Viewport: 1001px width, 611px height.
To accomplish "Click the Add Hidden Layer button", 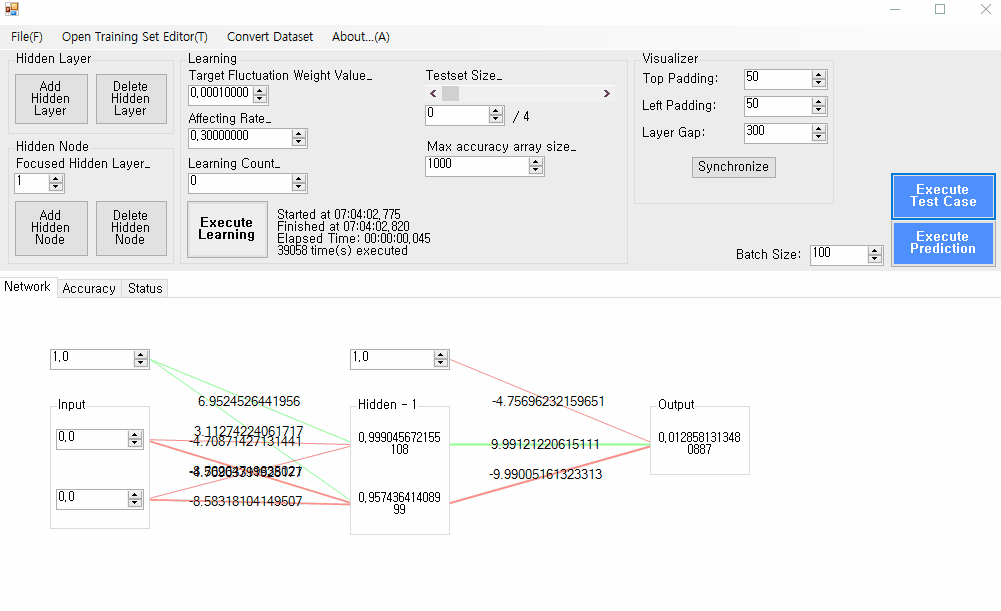I will pos(50,99).
